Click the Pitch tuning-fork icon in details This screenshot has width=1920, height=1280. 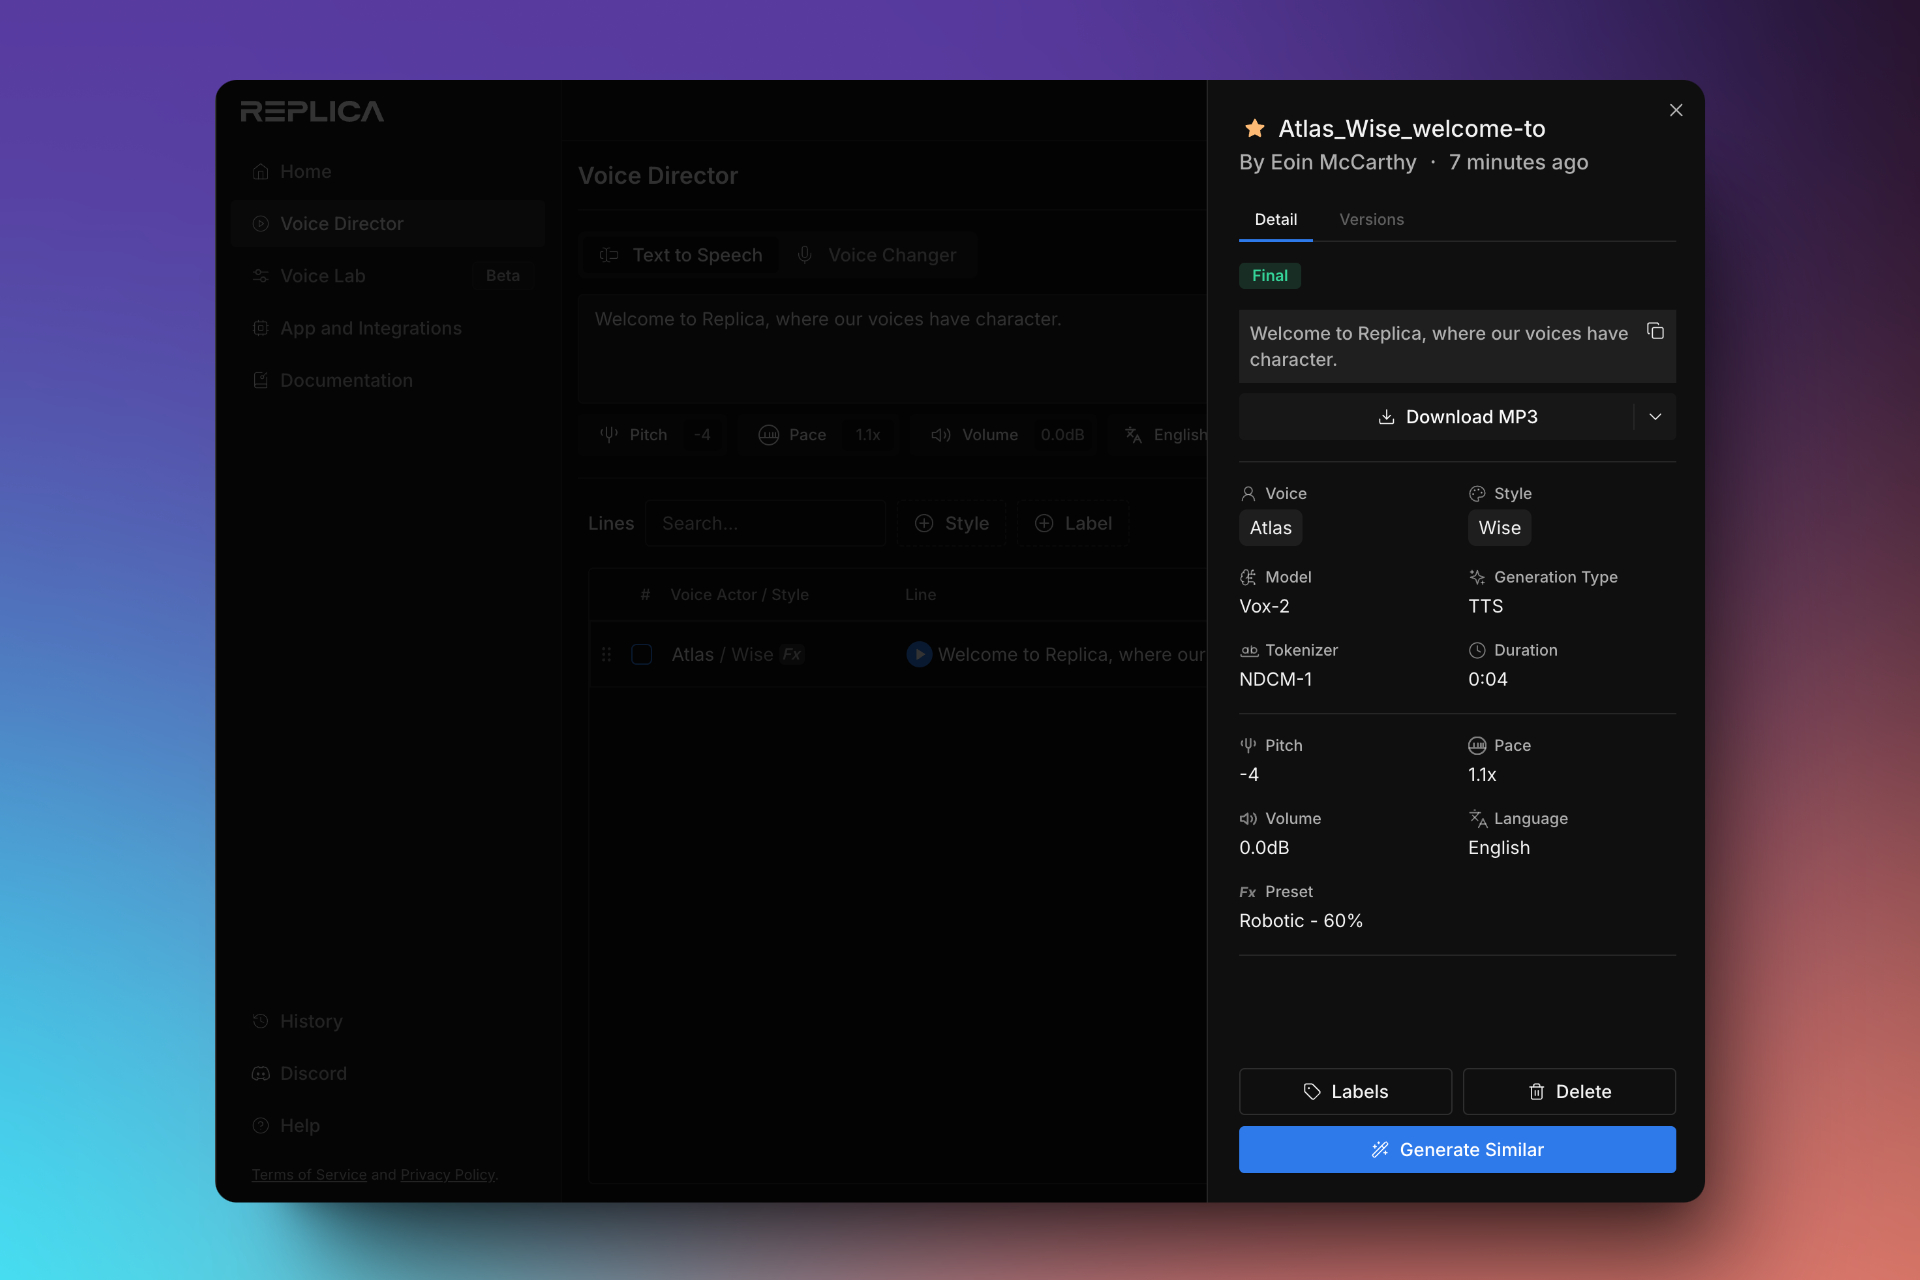pos(1248,745)
